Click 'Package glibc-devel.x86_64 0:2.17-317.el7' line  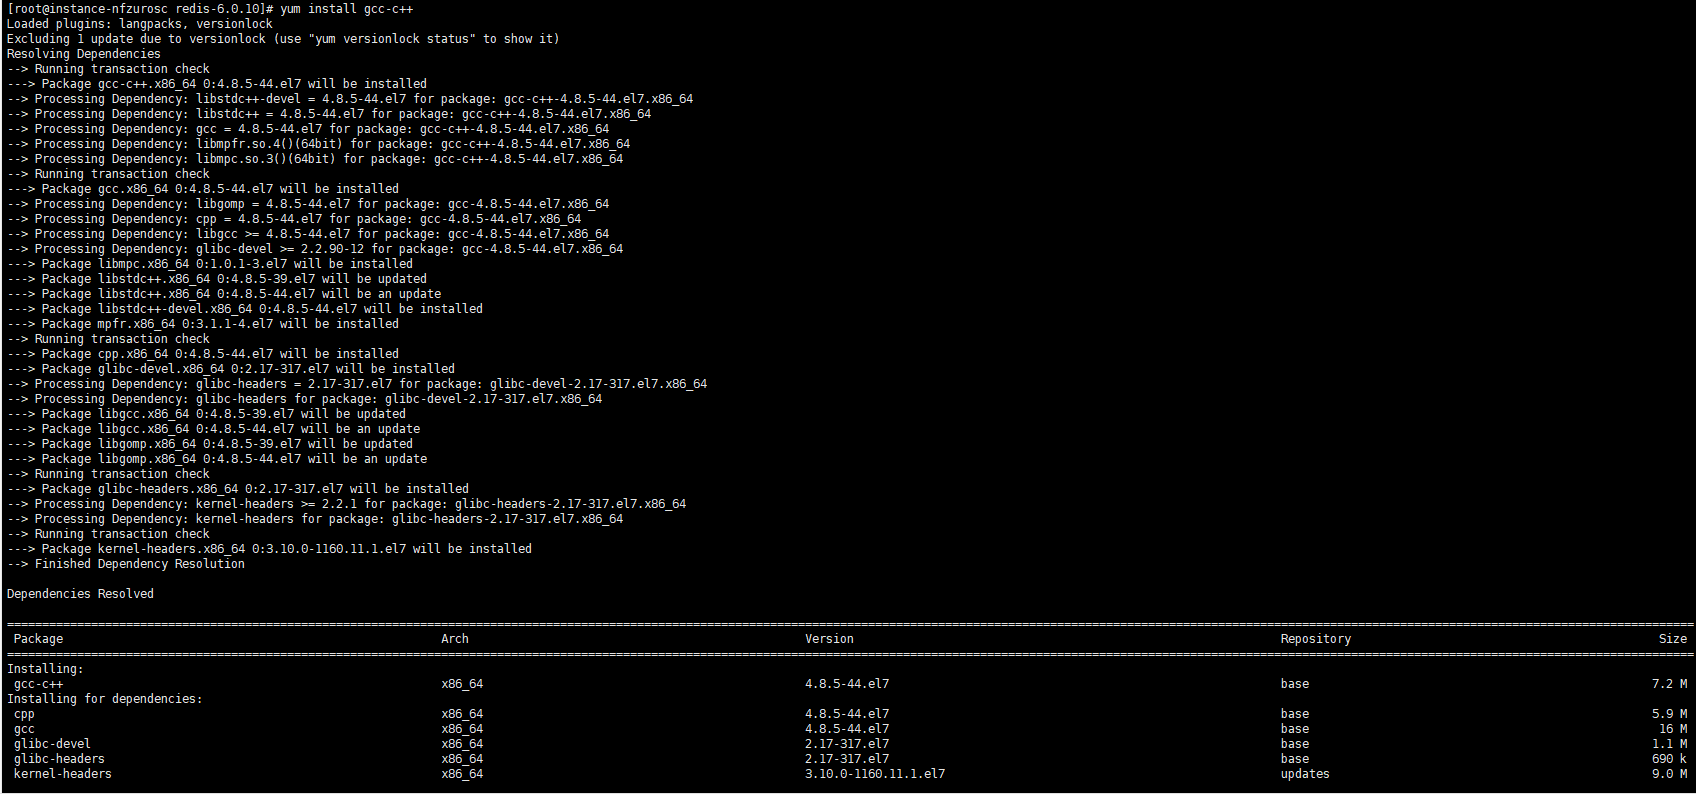231,369
